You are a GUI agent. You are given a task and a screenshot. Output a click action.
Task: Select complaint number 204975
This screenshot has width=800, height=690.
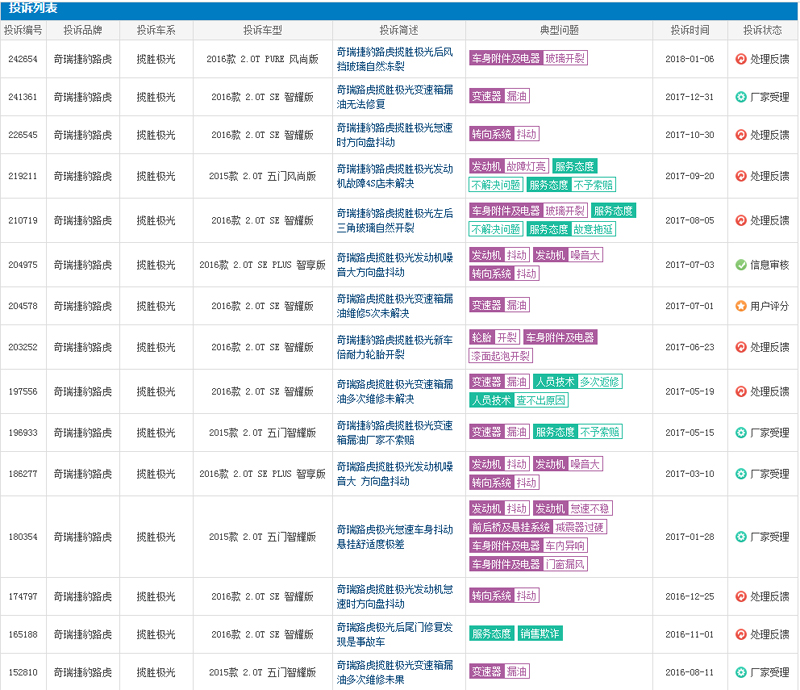pos(23,265)
